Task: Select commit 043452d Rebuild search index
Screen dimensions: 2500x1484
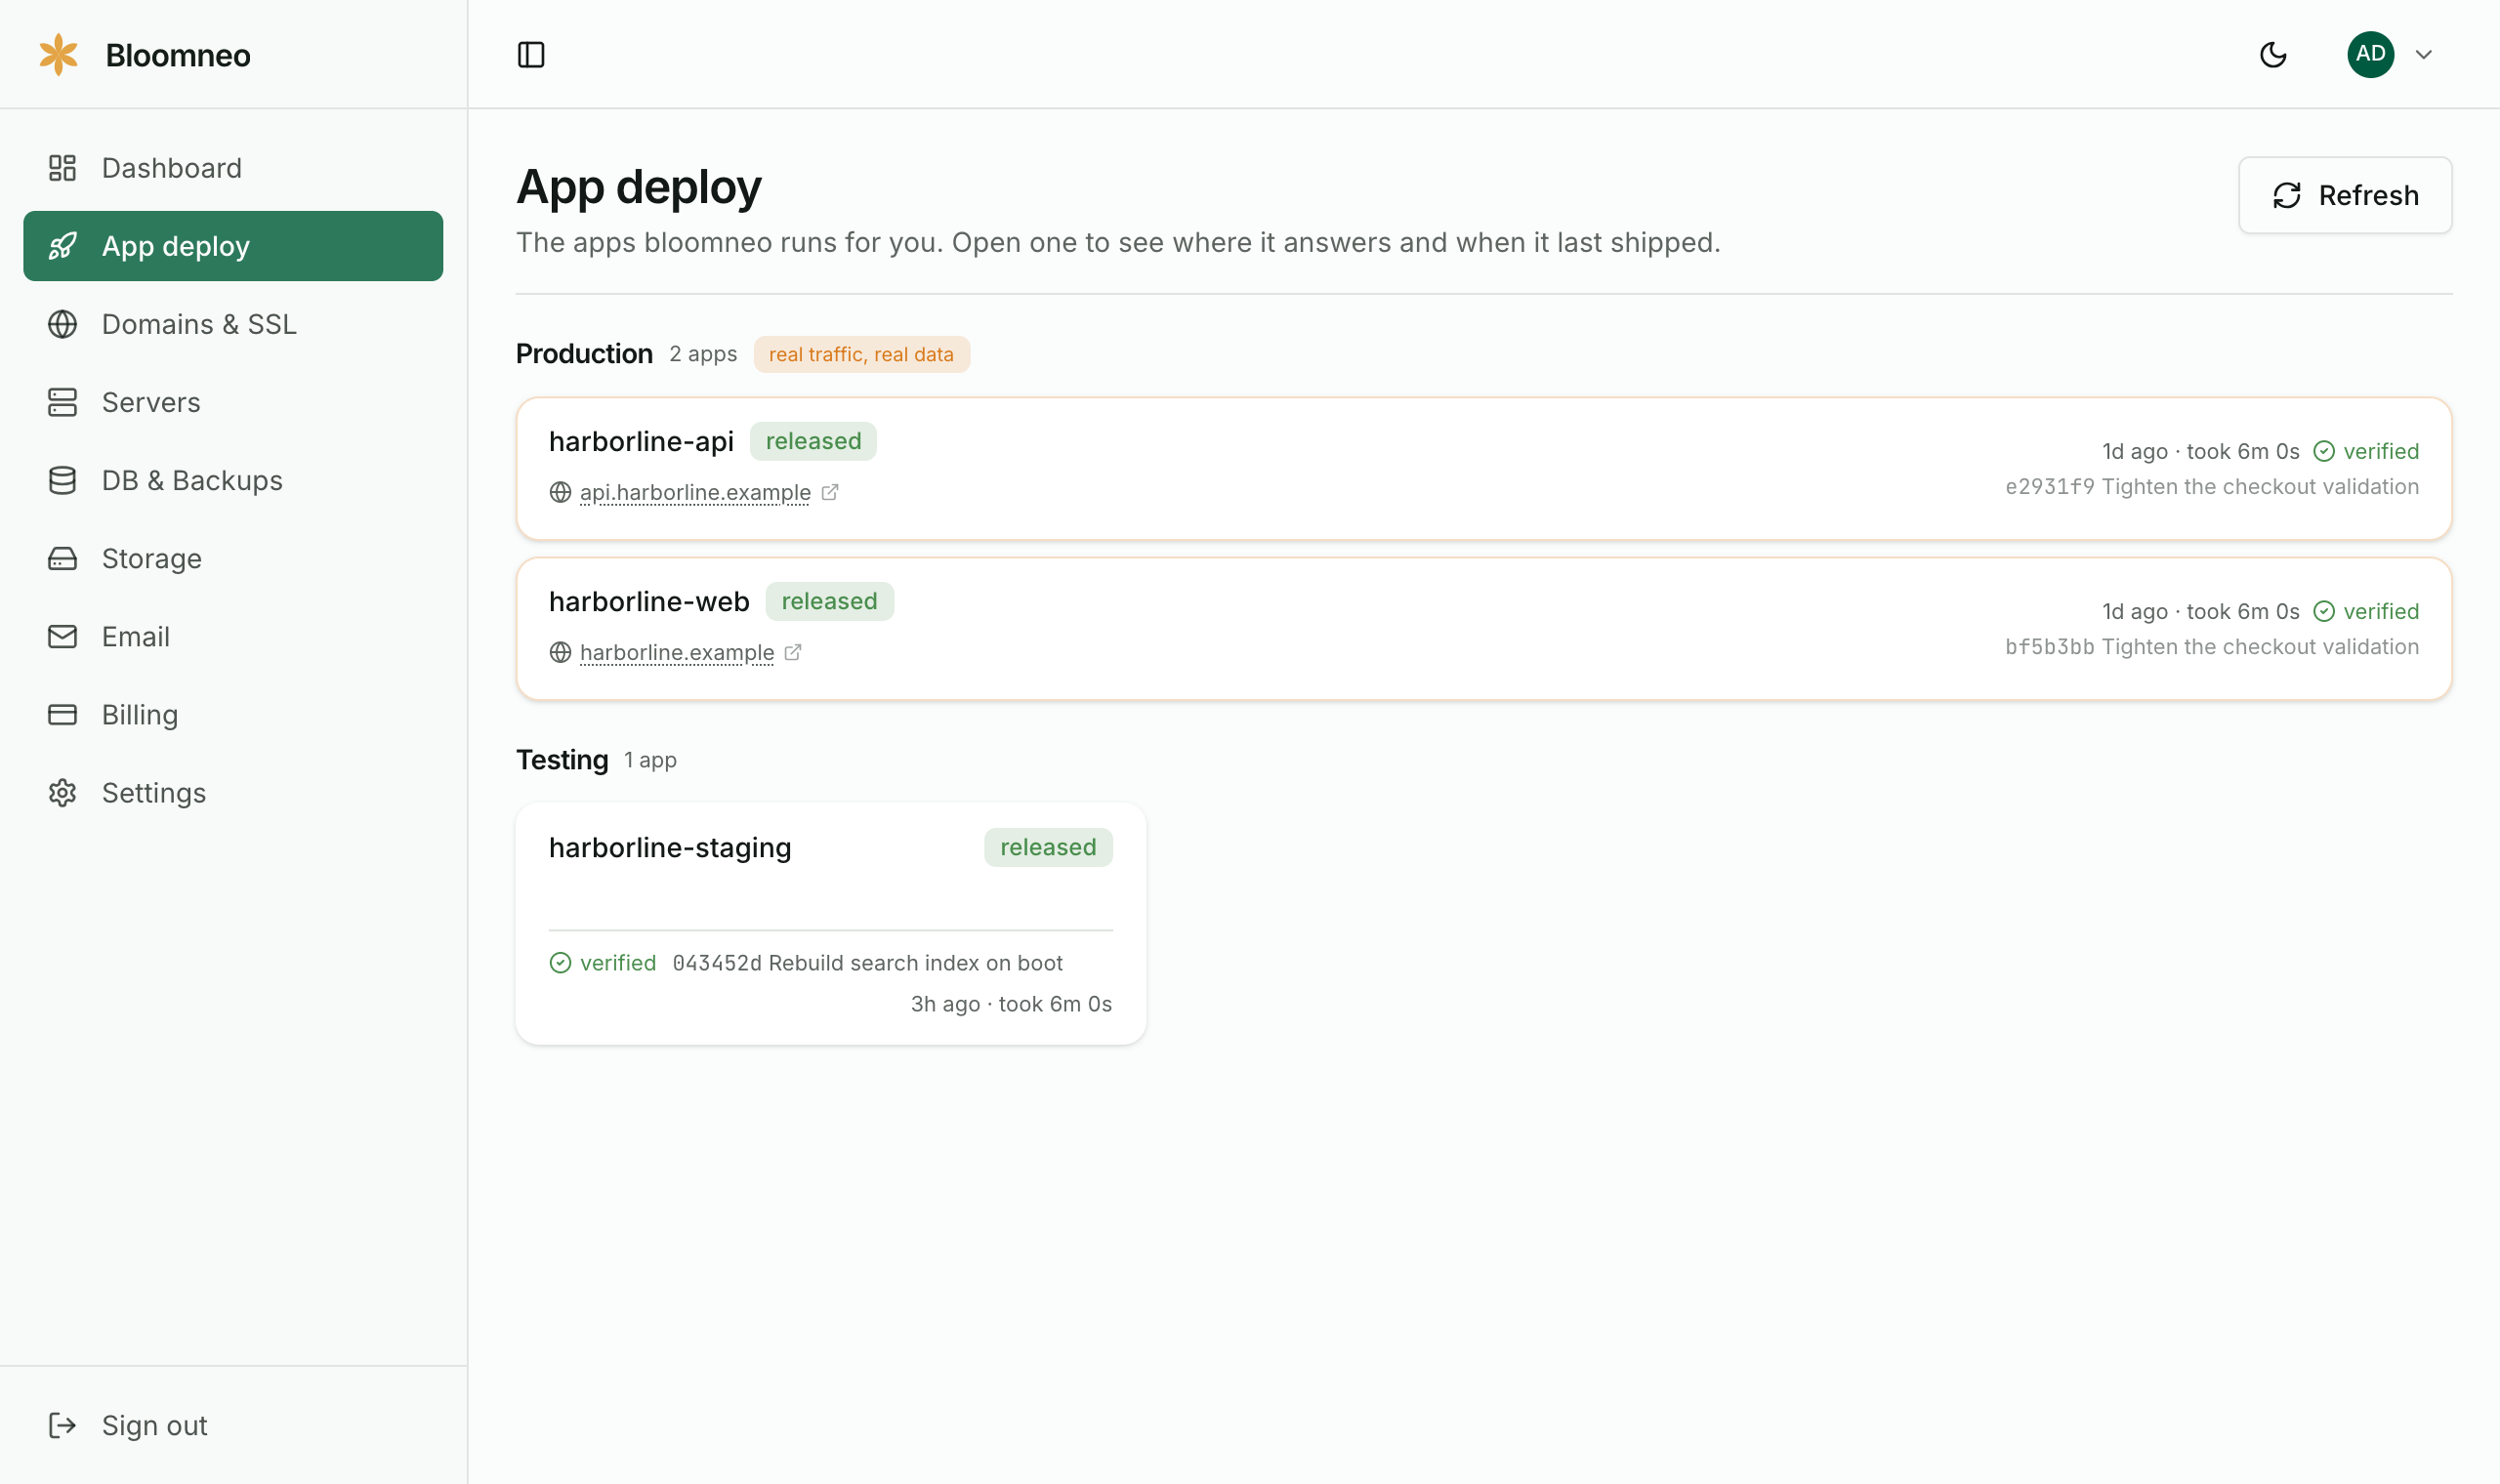Action: coord(867,963)
